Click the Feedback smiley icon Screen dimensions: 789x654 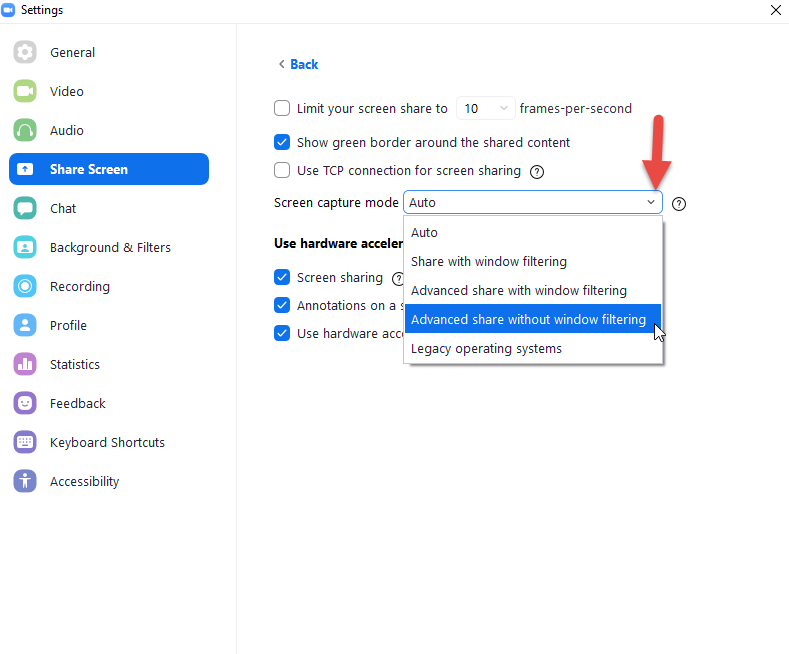coord(25,403)
